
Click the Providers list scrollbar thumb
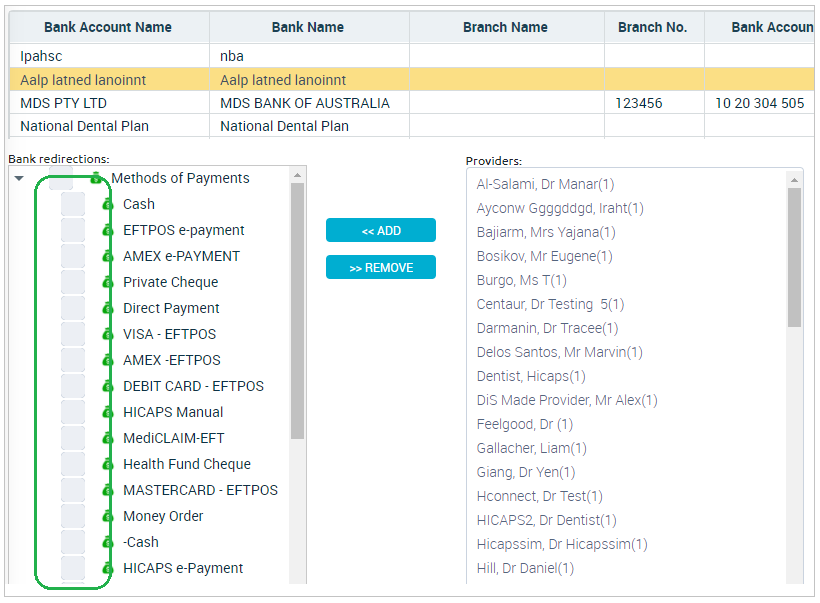click(794, 257)
